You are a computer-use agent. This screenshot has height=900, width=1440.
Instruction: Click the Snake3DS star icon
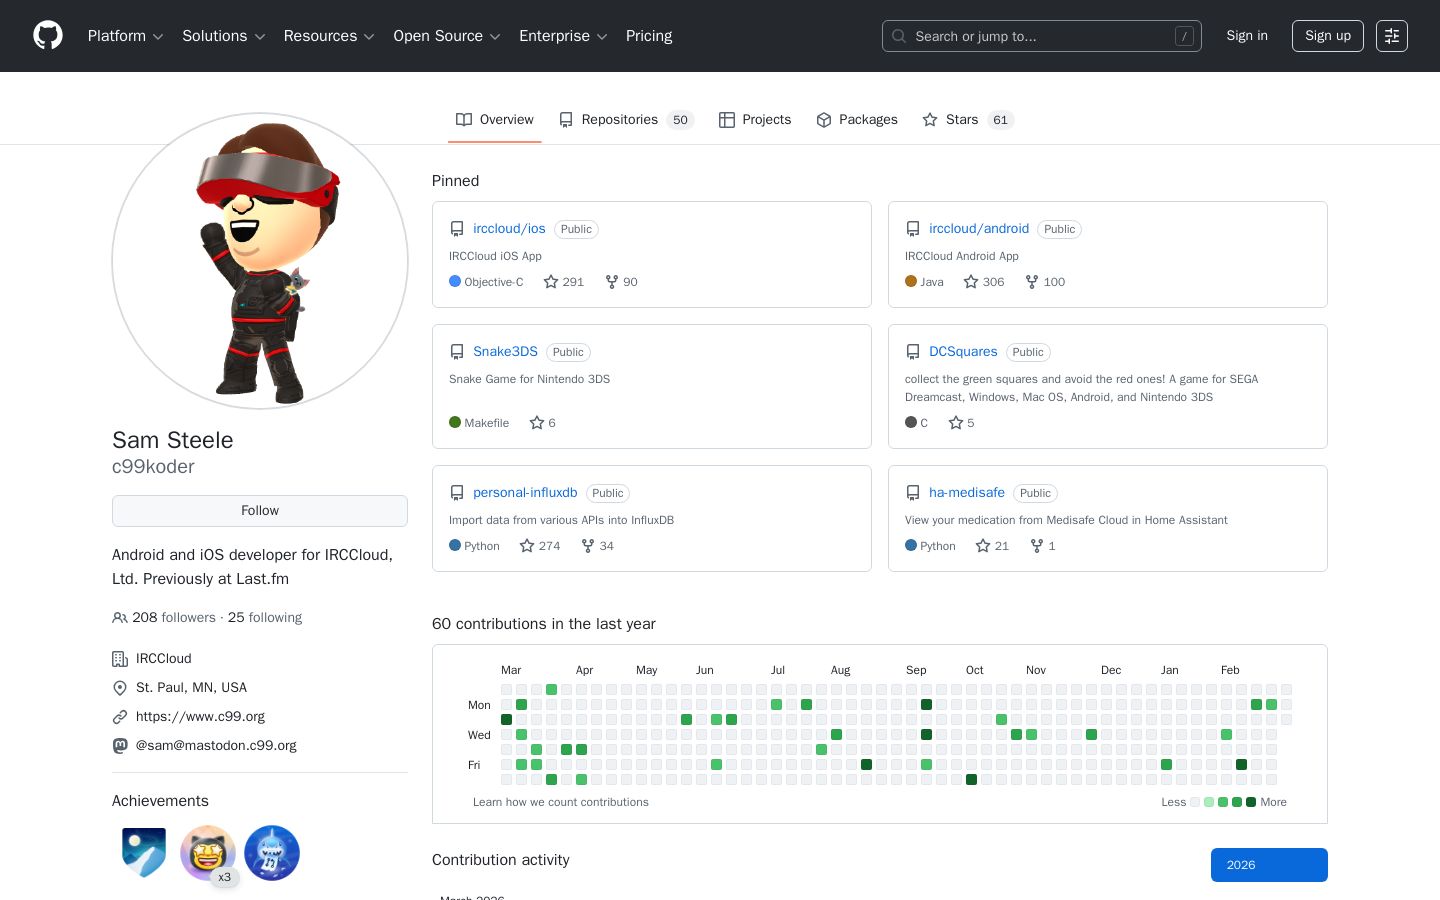537,423
